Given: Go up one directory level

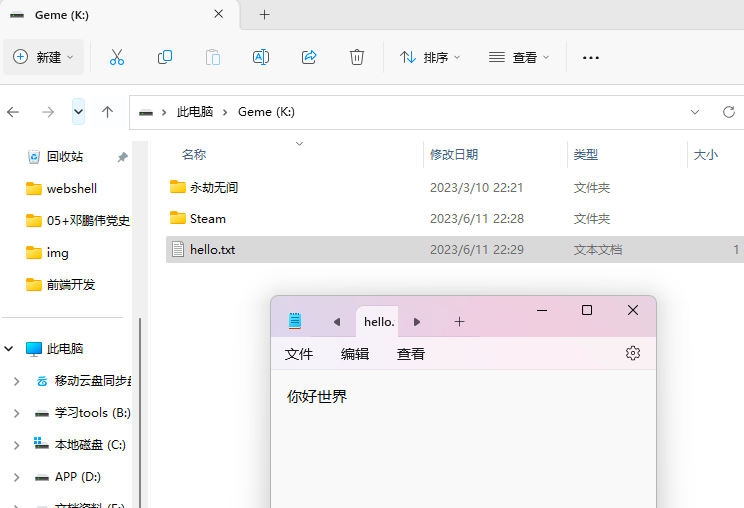Looking at the screenshot, I should 108,112.
